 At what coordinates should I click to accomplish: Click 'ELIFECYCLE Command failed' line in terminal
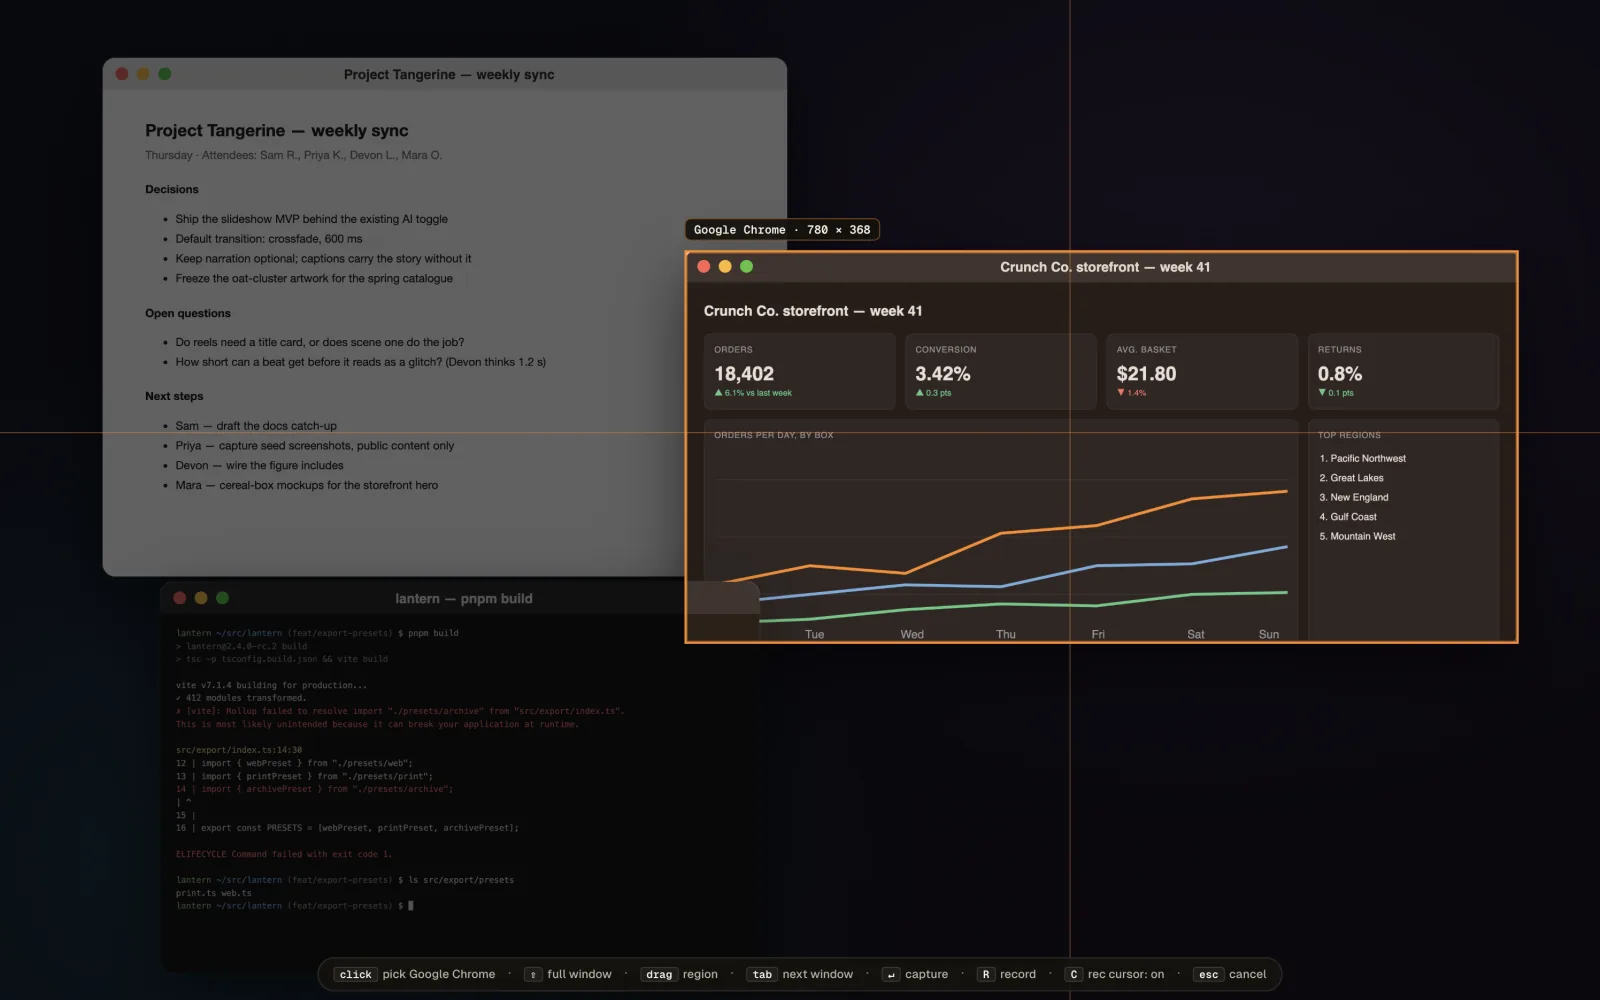(x=284, y=854)
